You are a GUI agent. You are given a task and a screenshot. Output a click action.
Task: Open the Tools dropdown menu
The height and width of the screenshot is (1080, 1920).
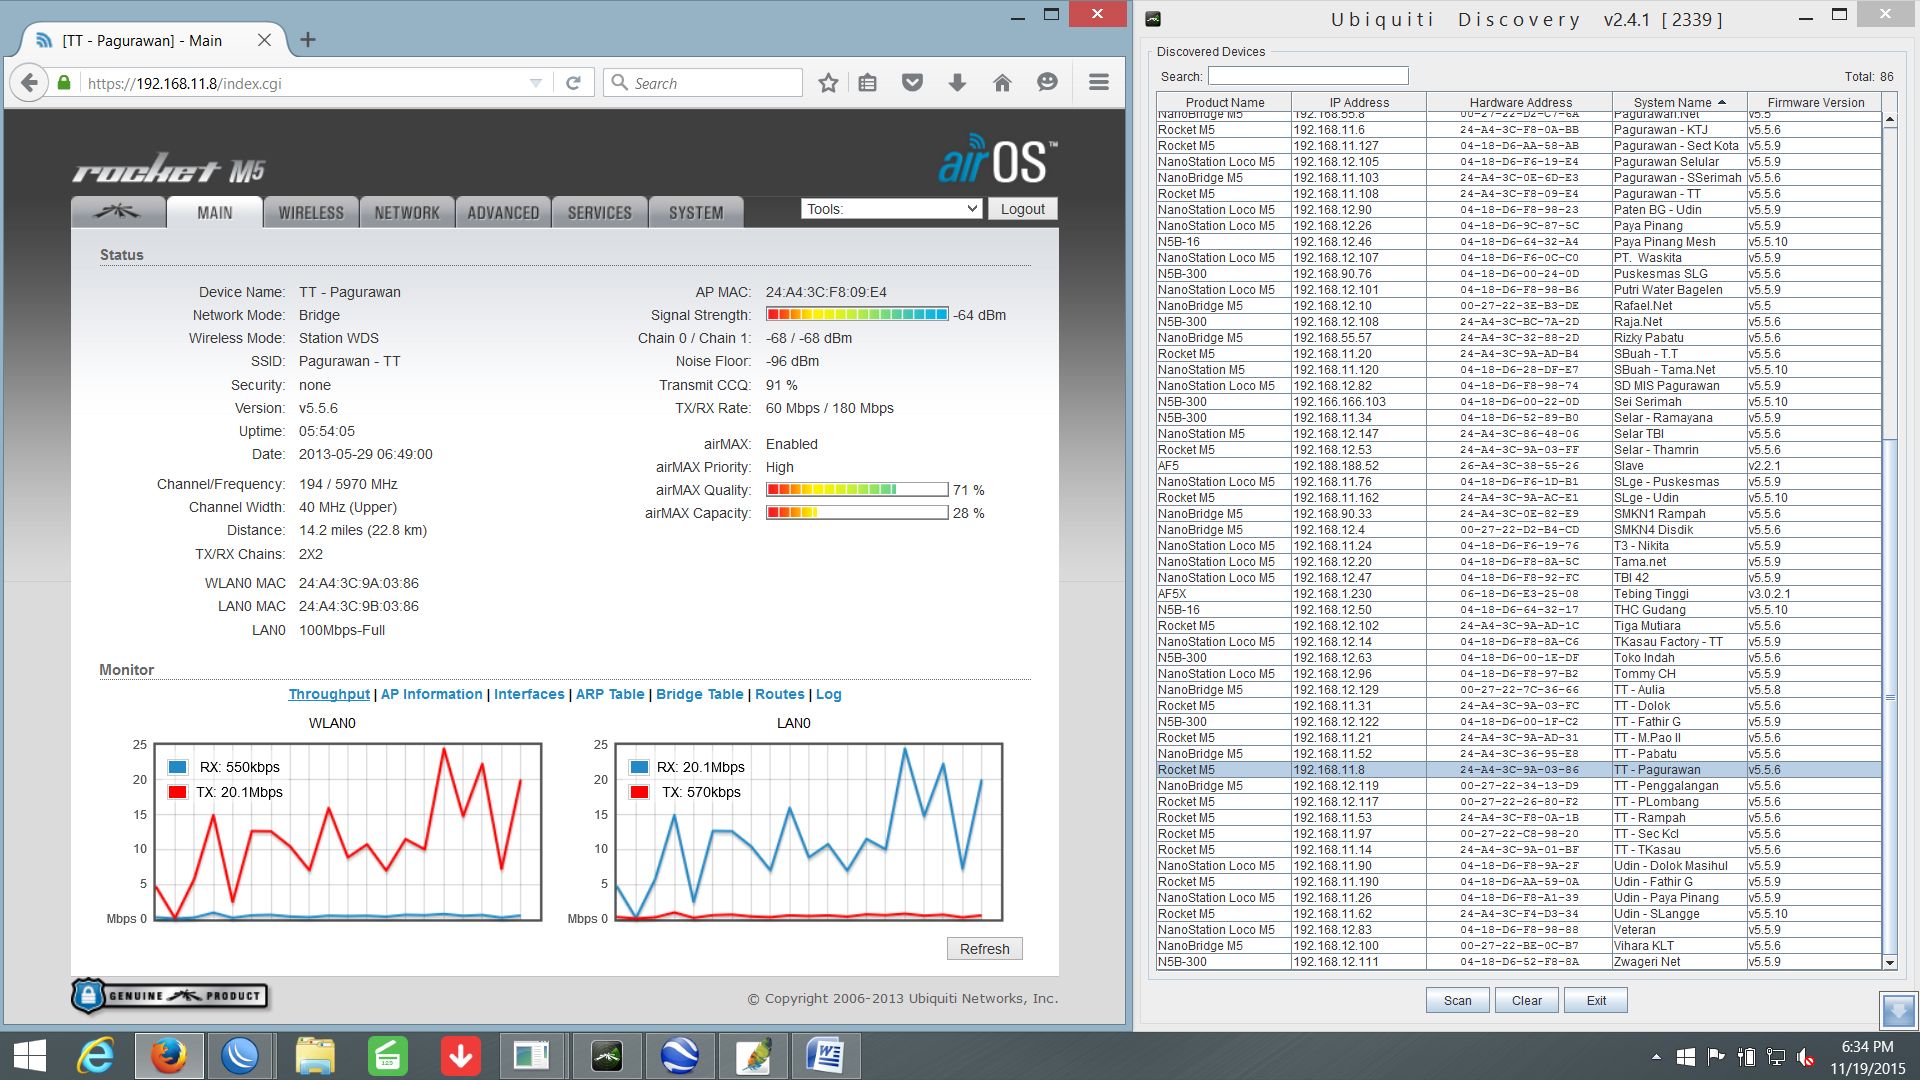tap(893, 208)
